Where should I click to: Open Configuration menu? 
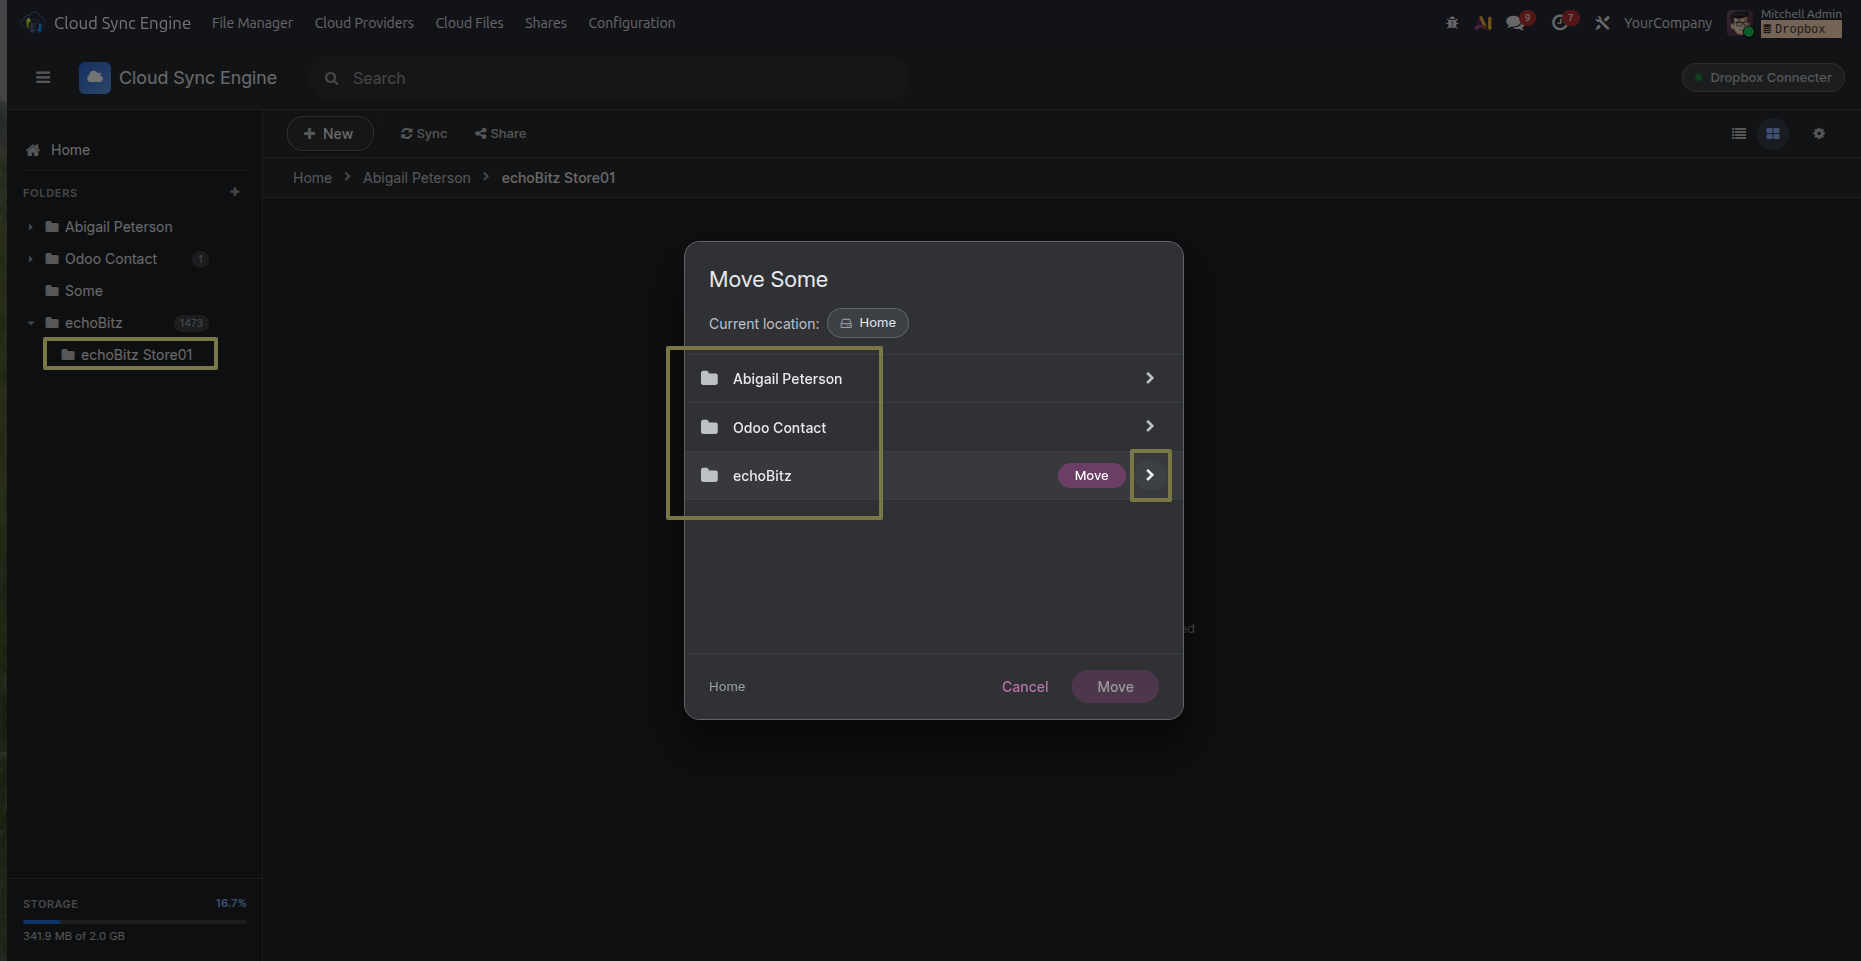(631, 23)
